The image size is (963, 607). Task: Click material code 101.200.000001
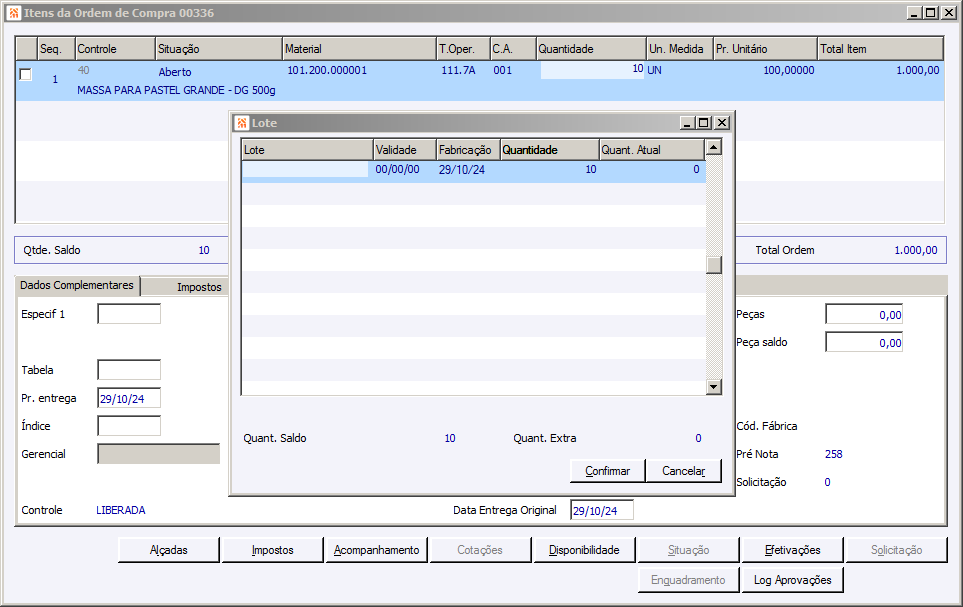327,70
